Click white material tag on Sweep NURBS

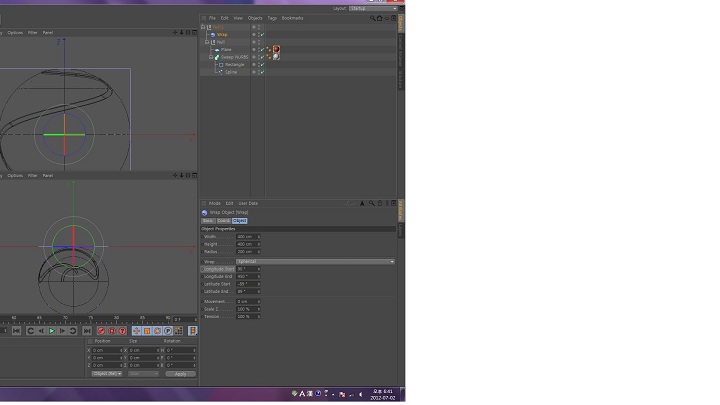(276, 57)
